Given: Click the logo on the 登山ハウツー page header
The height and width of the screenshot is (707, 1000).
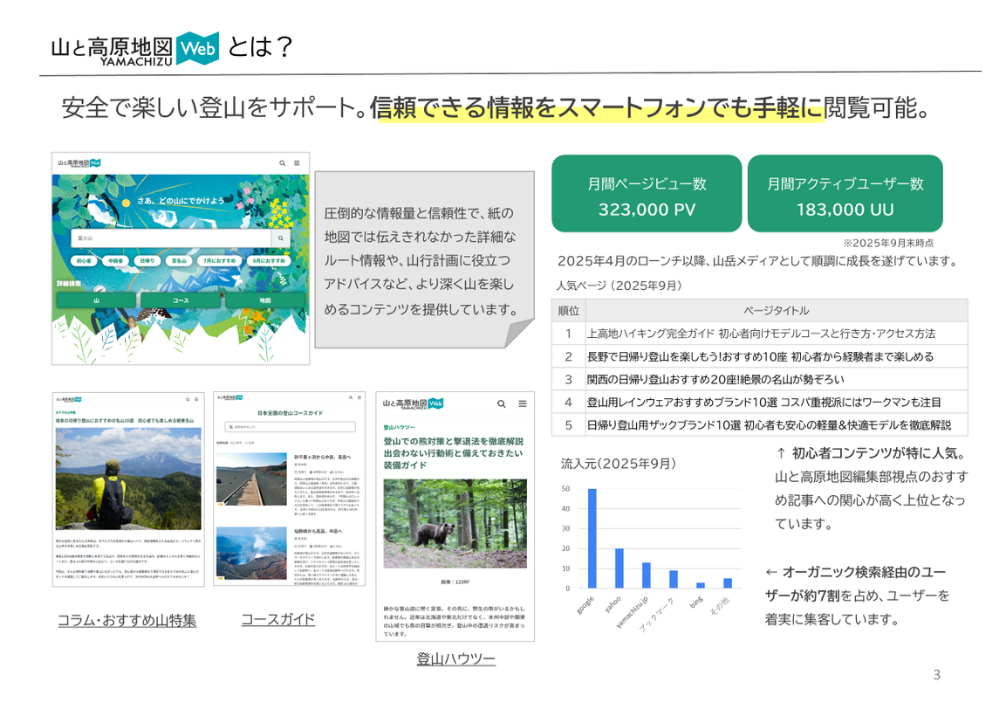Looking at the screenshot, I should click(413, 404).
